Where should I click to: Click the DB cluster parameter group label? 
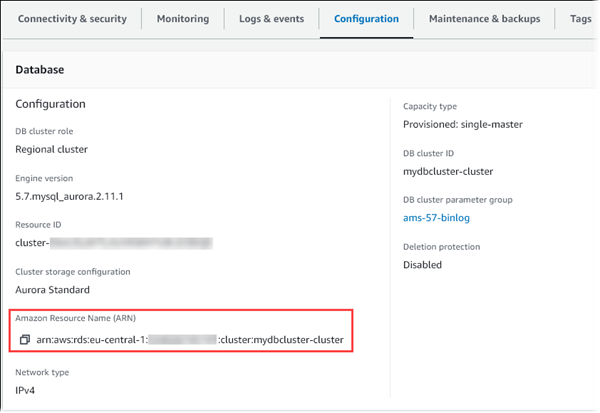click(457, 199)
